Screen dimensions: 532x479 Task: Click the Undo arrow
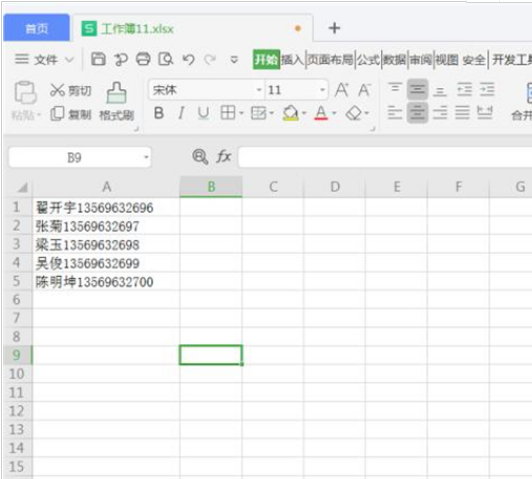pyautogui.click(x=188, y=60)
